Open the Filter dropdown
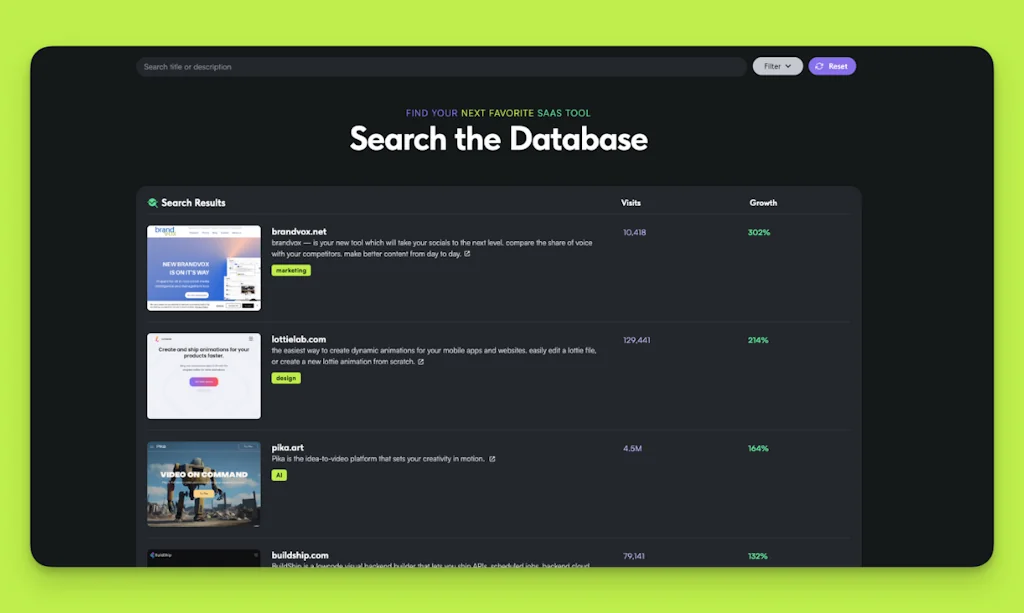 point(777,65)
